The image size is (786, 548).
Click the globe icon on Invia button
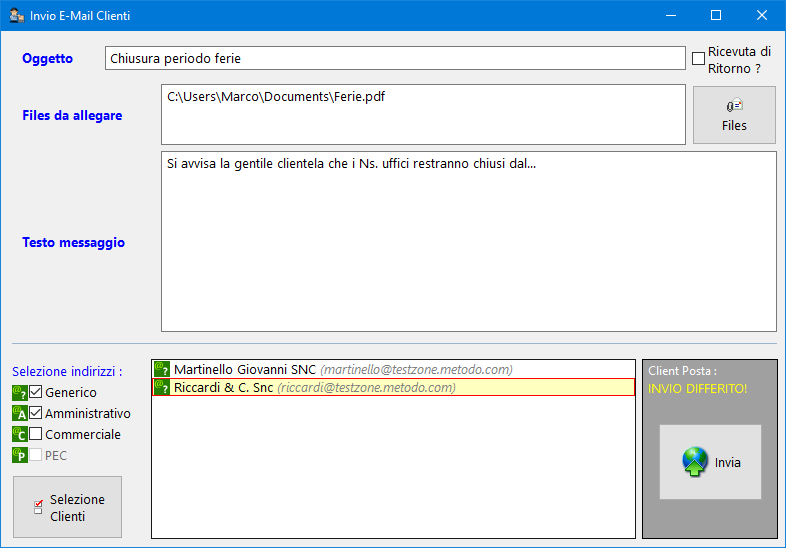[x=695, y=462]
